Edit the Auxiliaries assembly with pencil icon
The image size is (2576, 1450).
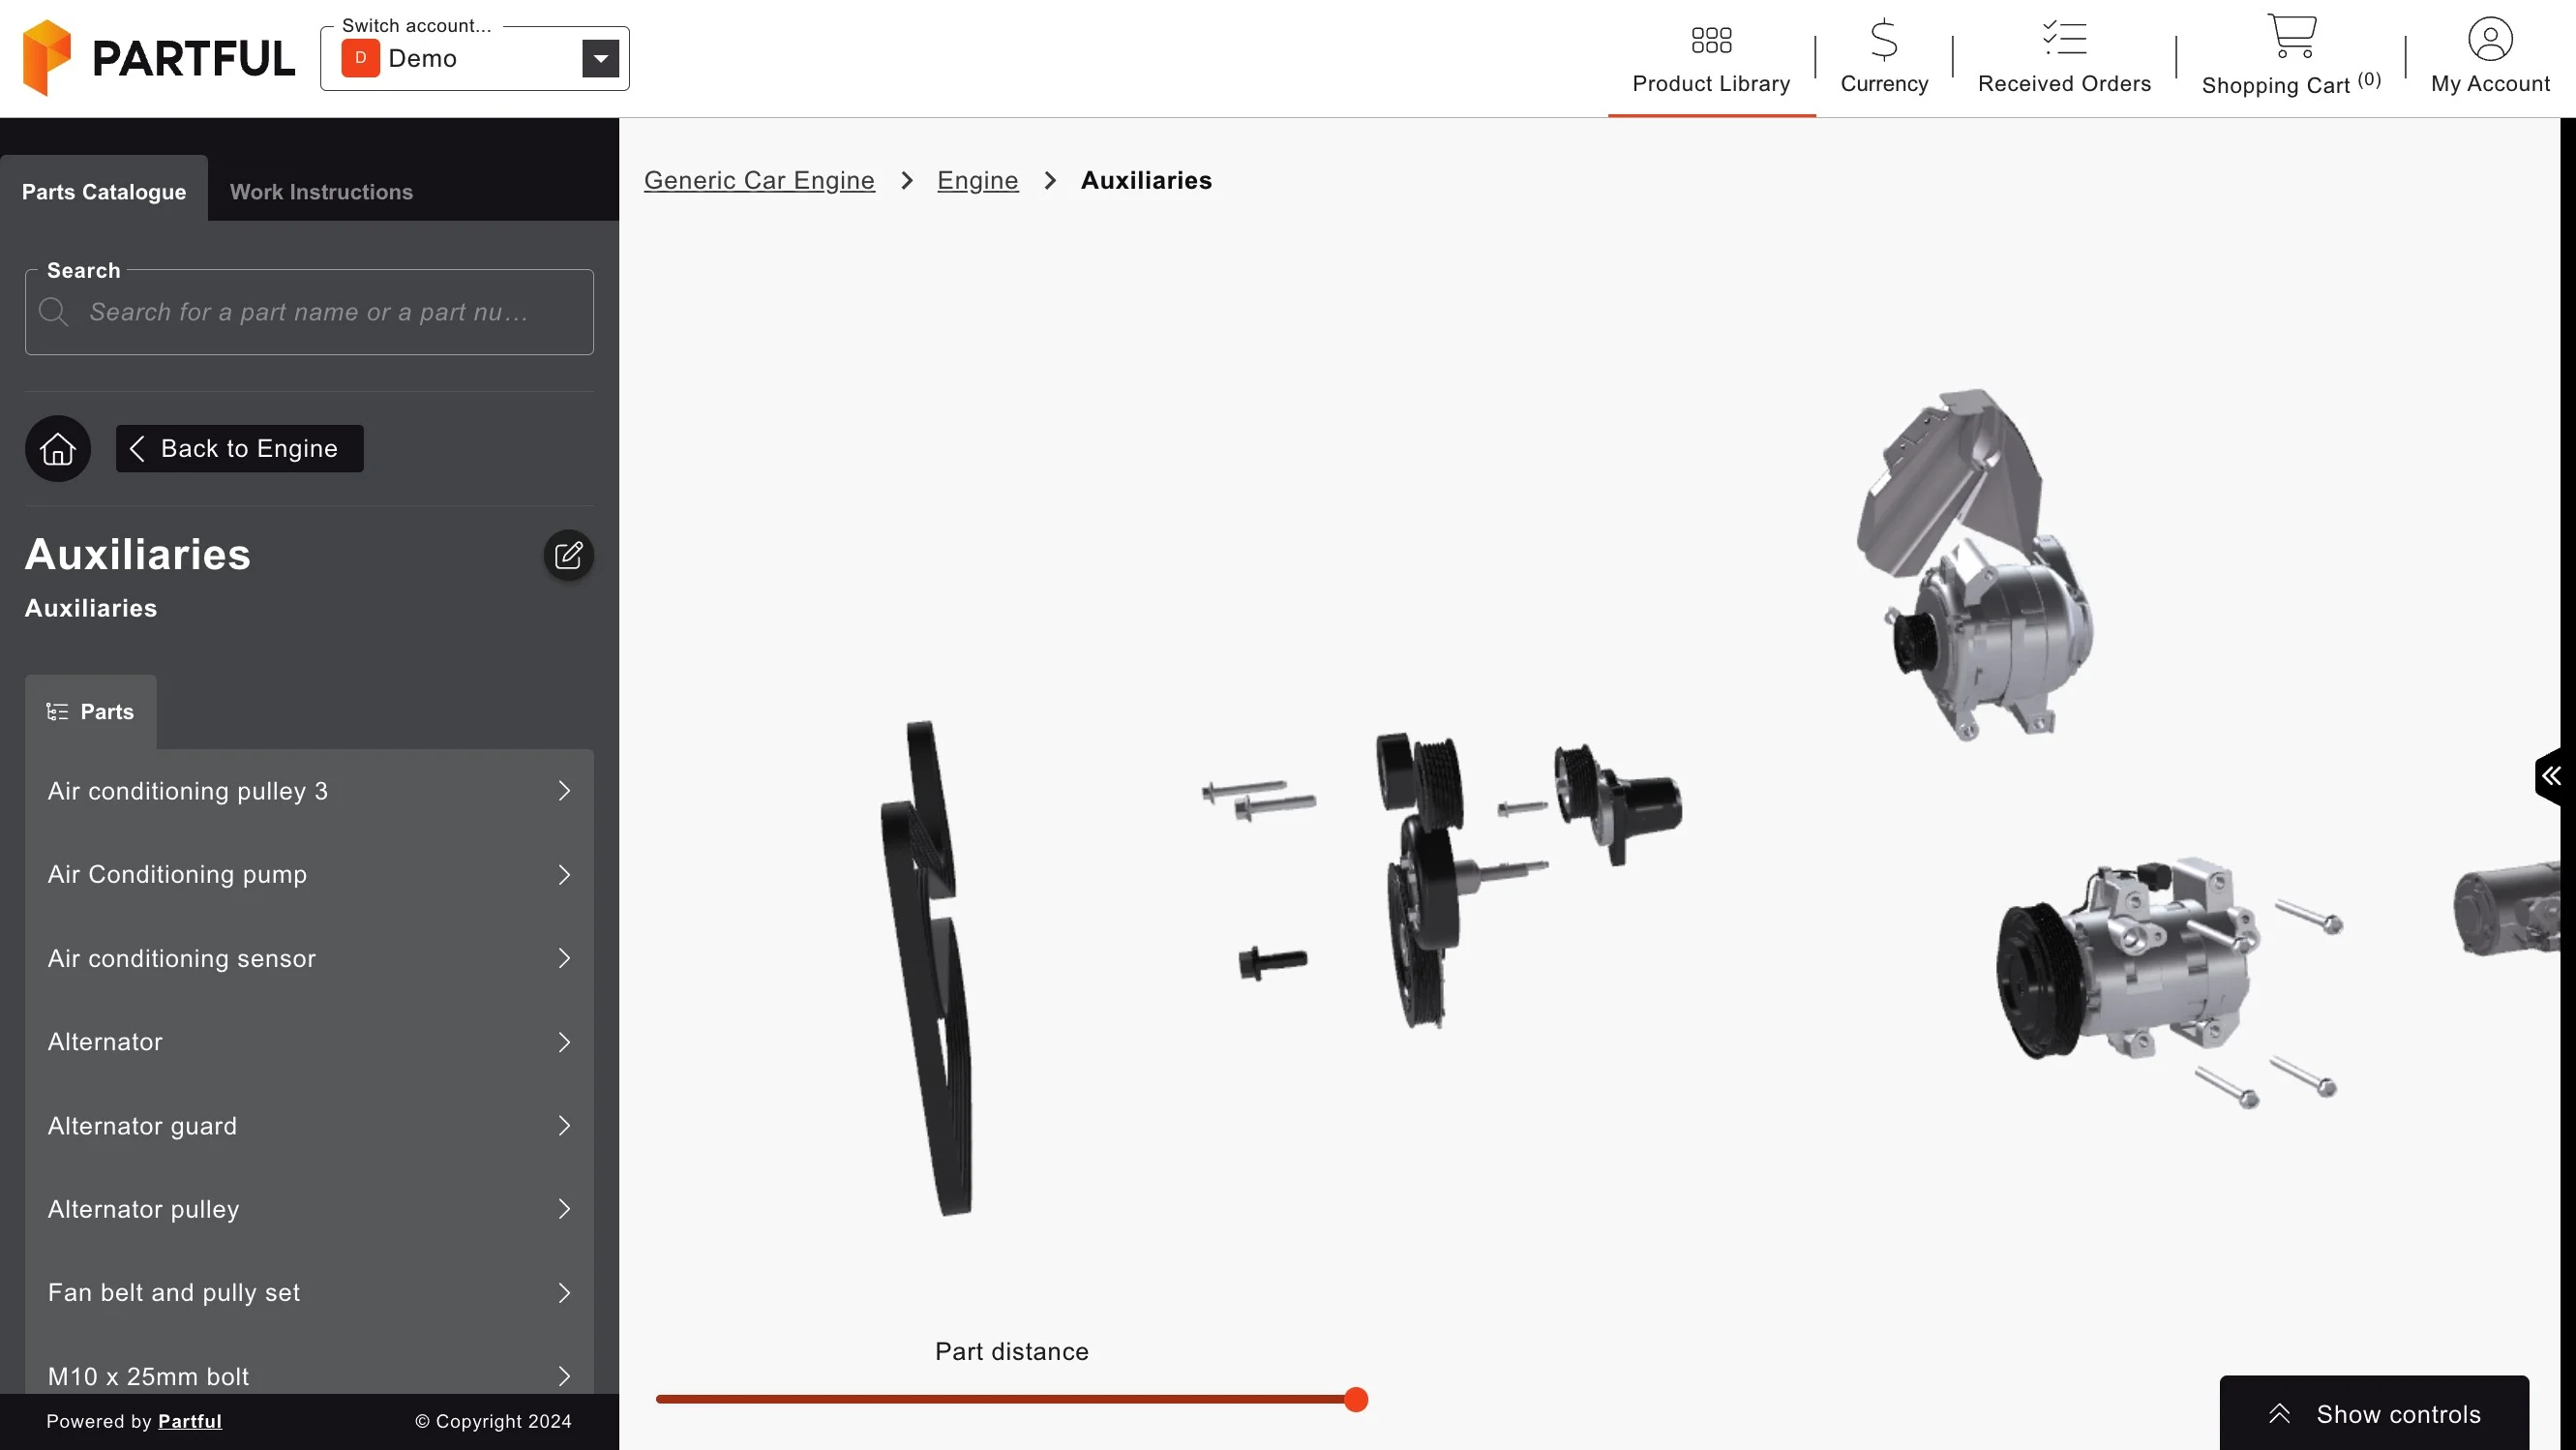(x=568, y=555)
